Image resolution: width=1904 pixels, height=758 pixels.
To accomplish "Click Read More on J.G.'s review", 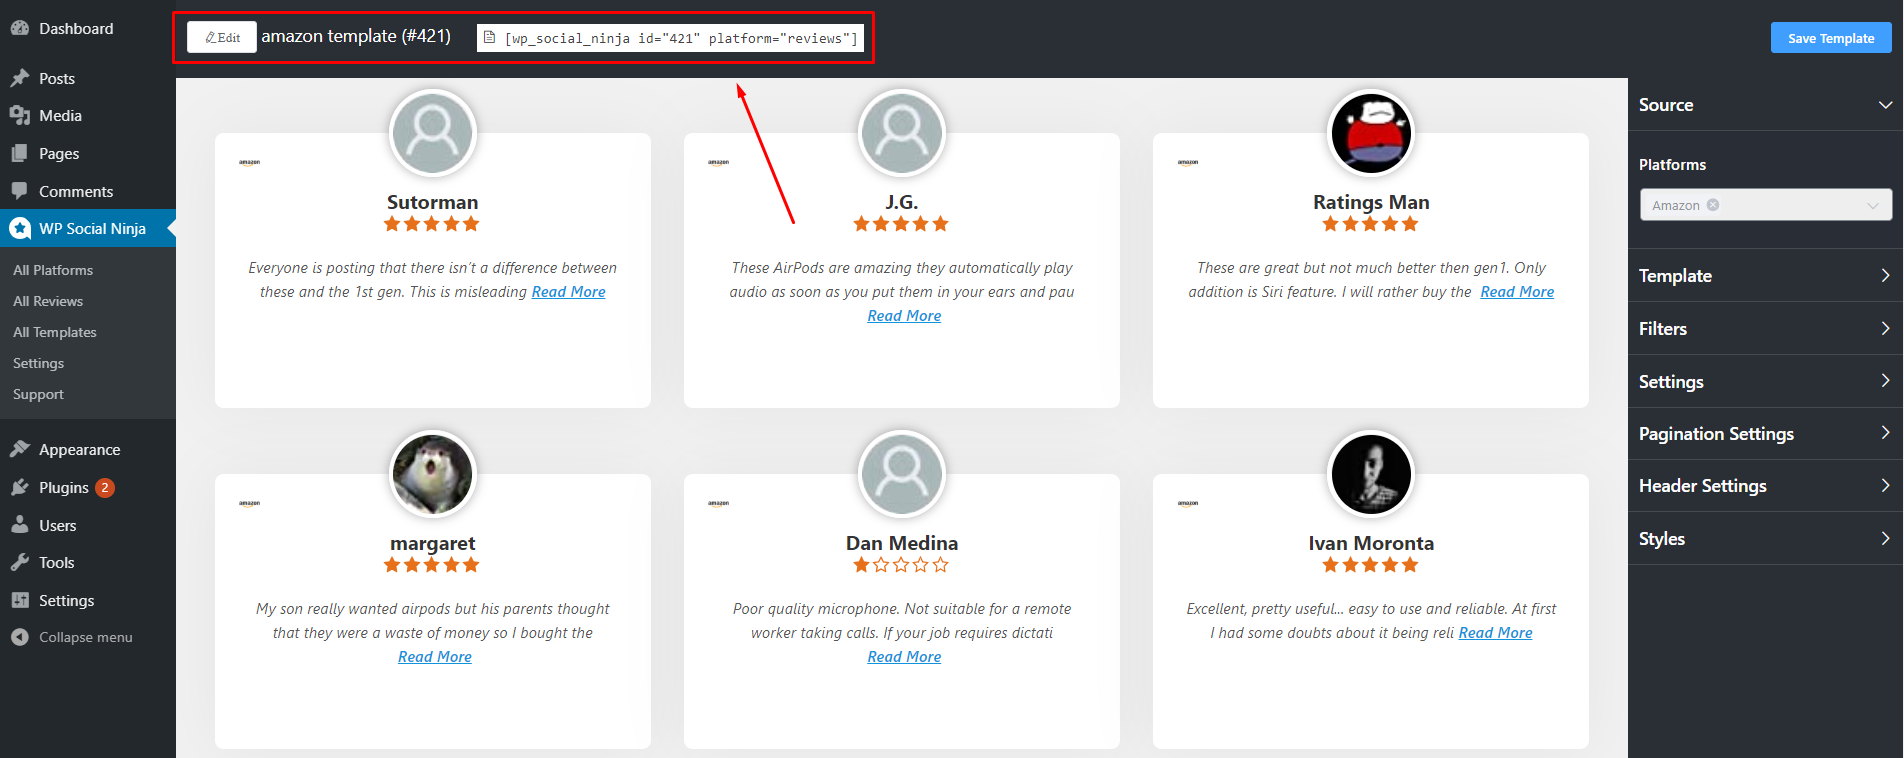I will coord(904,316).
